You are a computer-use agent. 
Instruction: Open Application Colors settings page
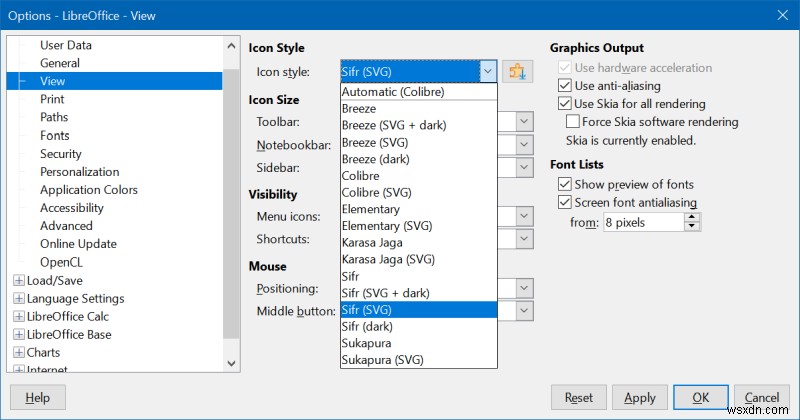click(x=89, y=190)
